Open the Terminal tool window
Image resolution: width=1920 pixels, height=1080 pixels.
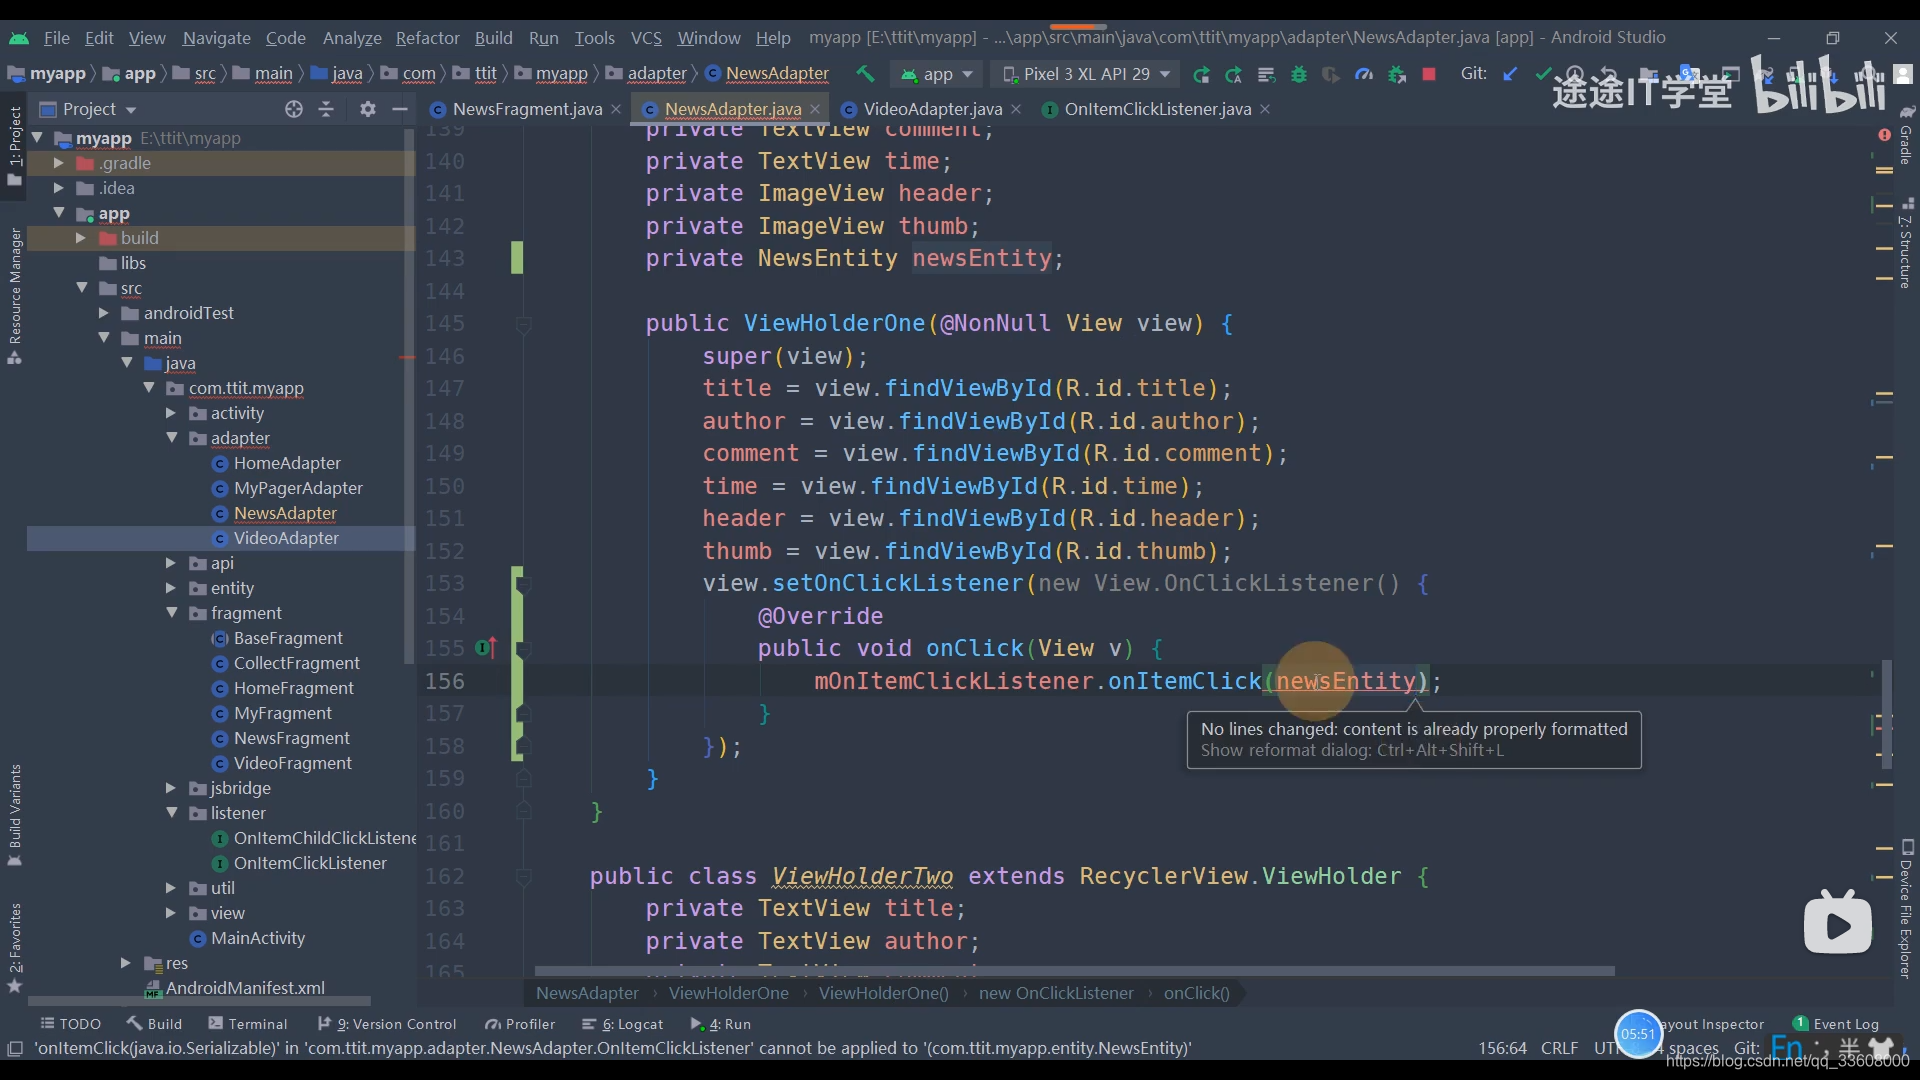(247, 1024)
